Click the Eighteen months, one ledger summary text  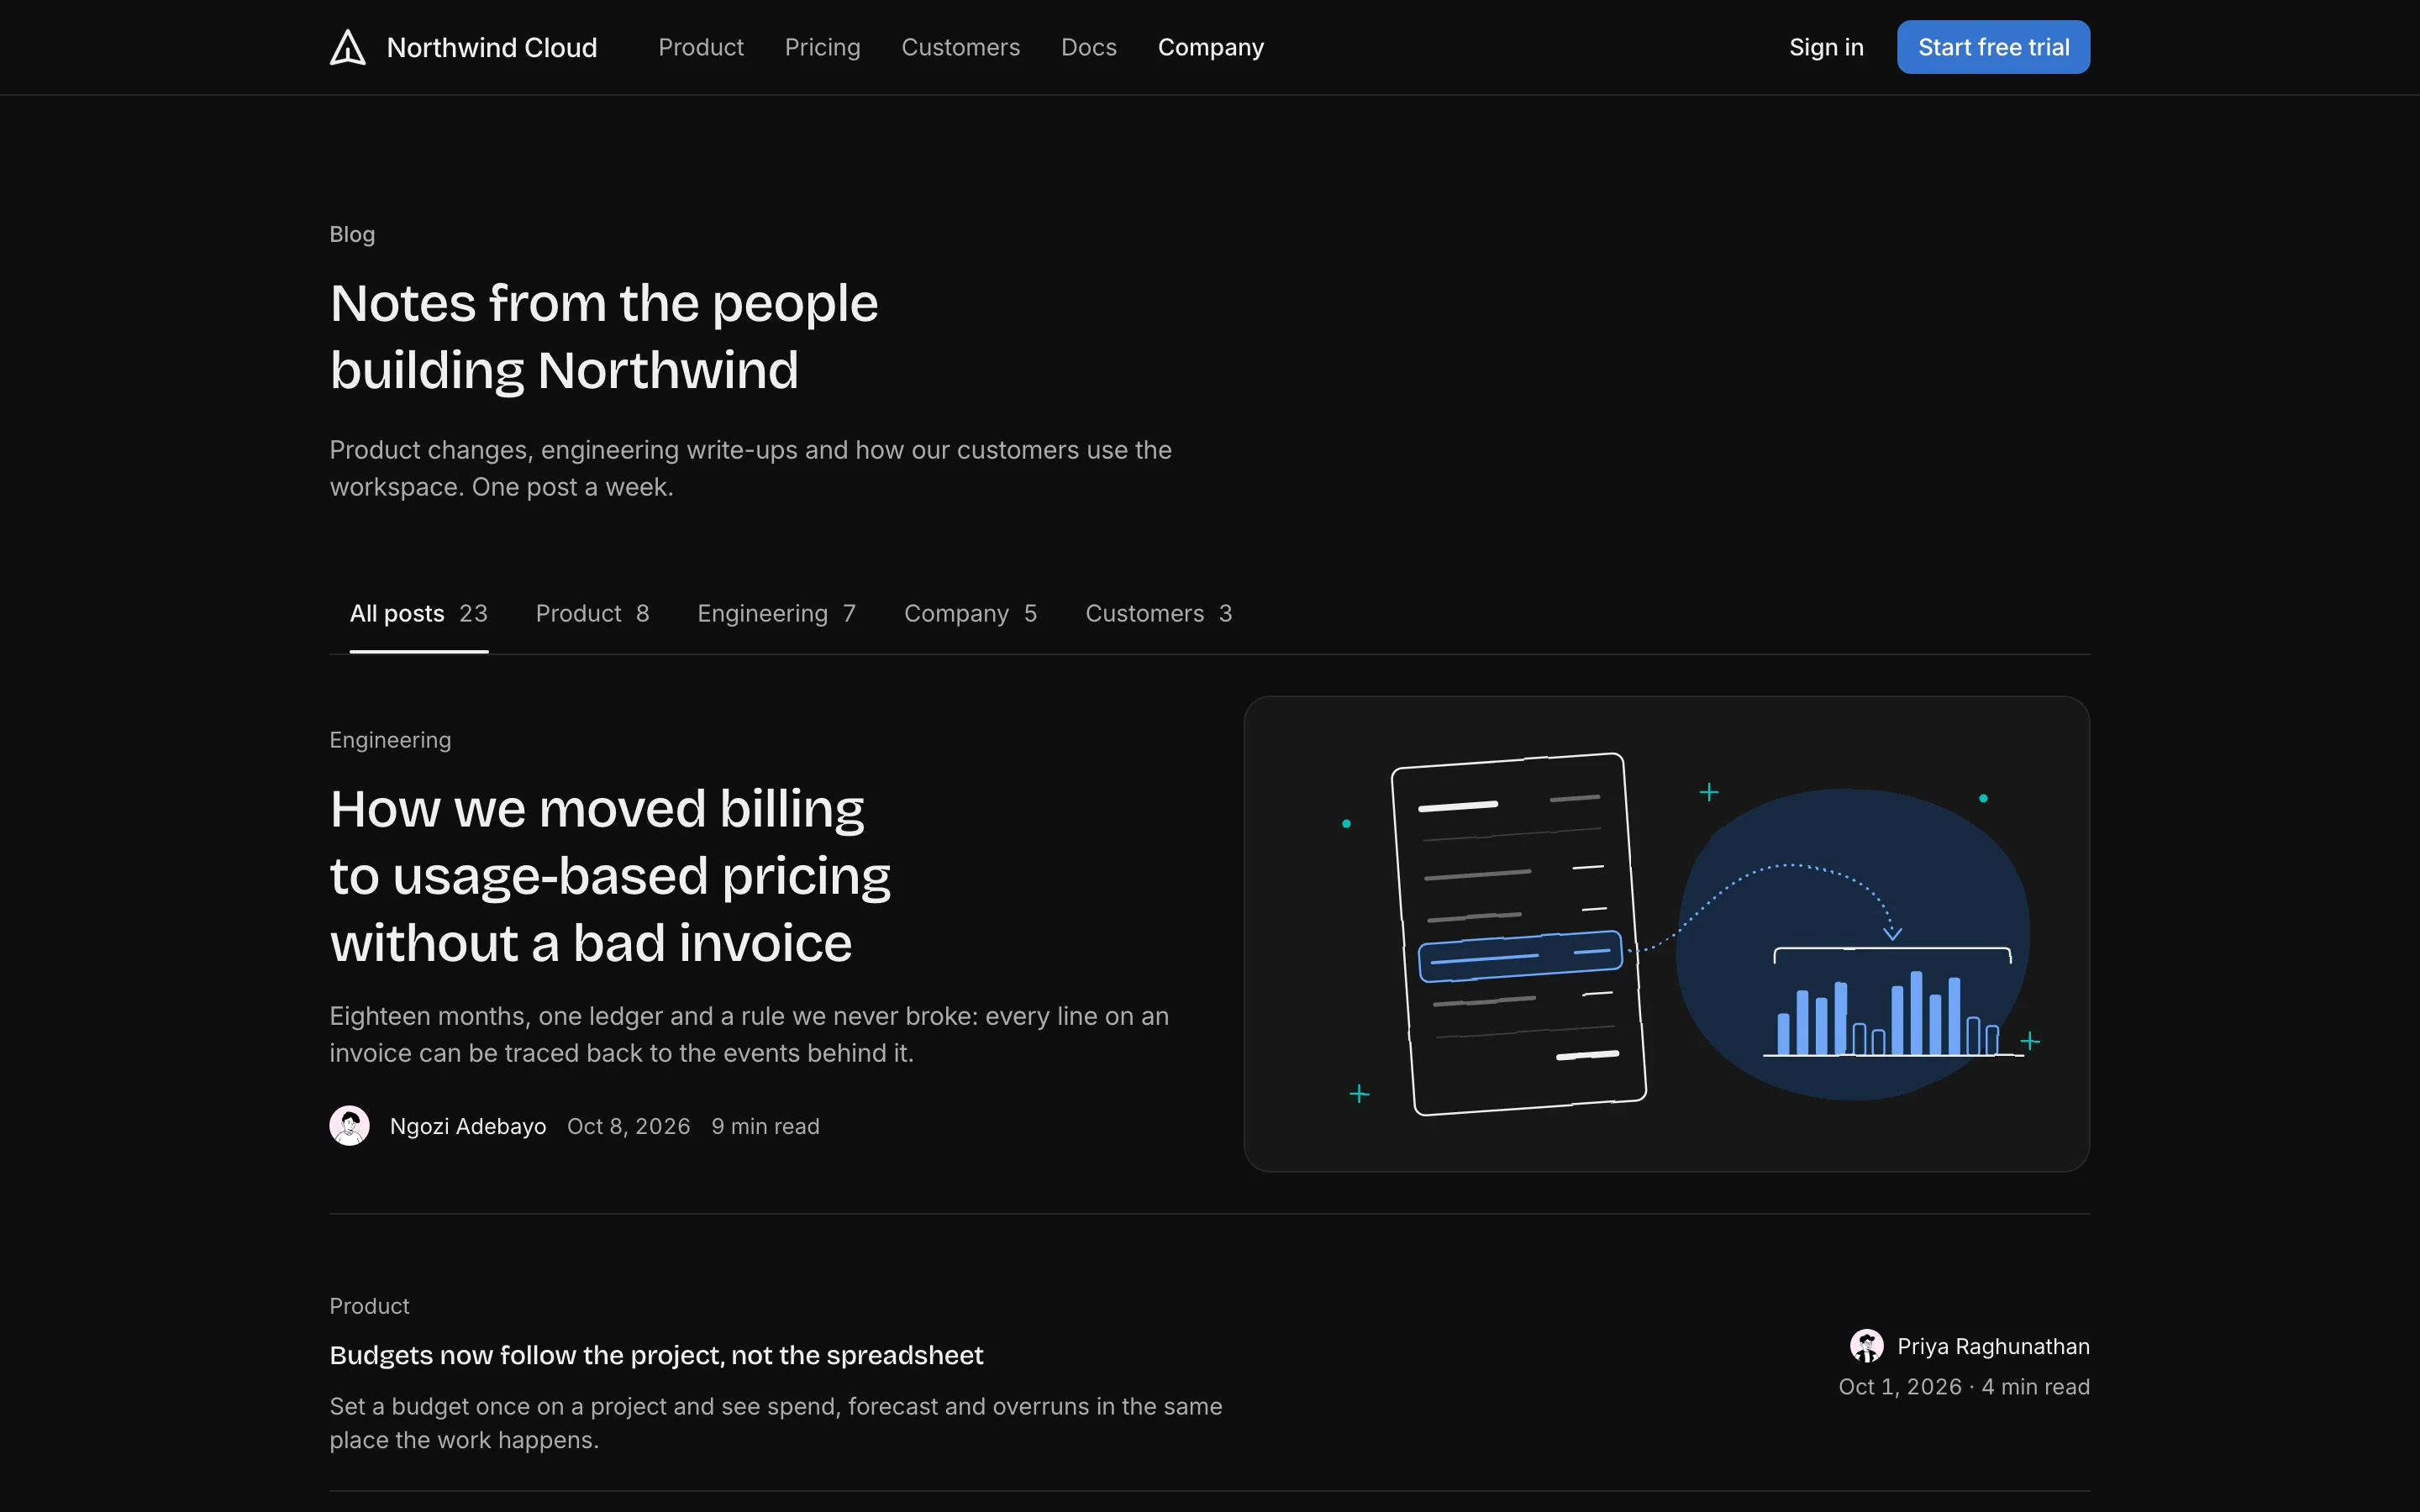pos(749,1034)
